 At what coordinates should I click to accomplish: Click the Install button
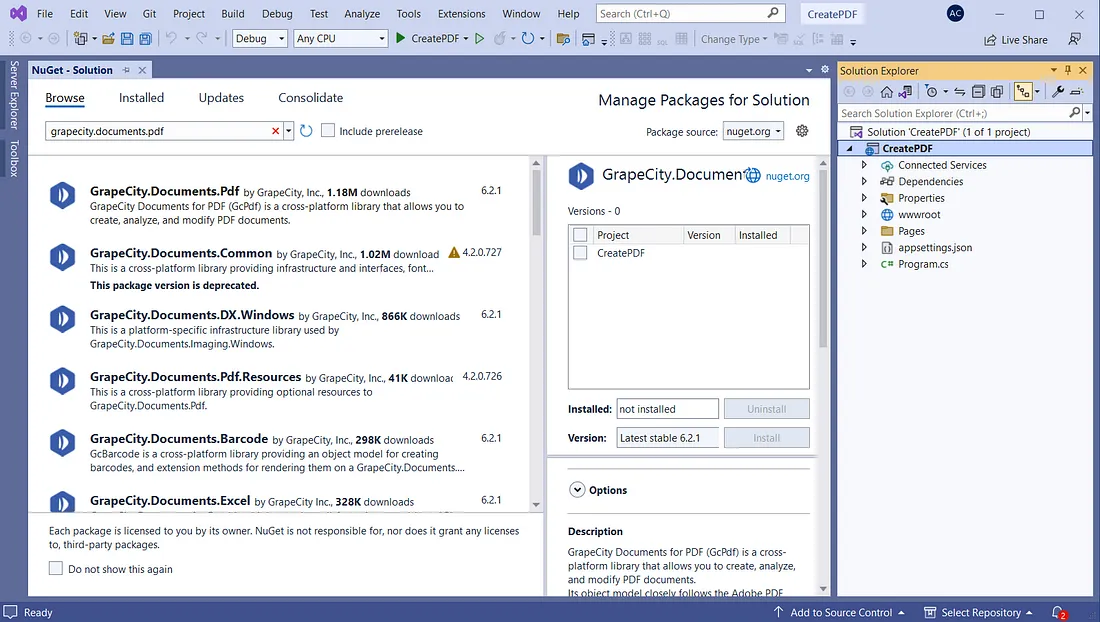766,436
